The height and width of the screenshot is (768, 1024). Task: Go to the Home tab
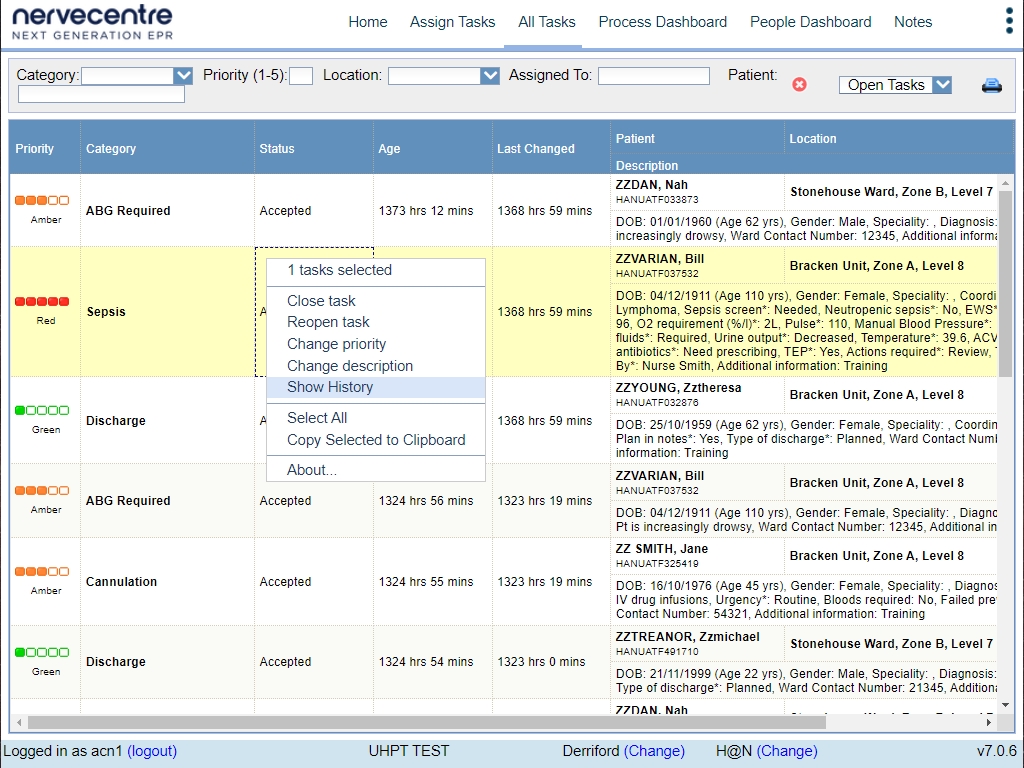[x=368, y=22]
